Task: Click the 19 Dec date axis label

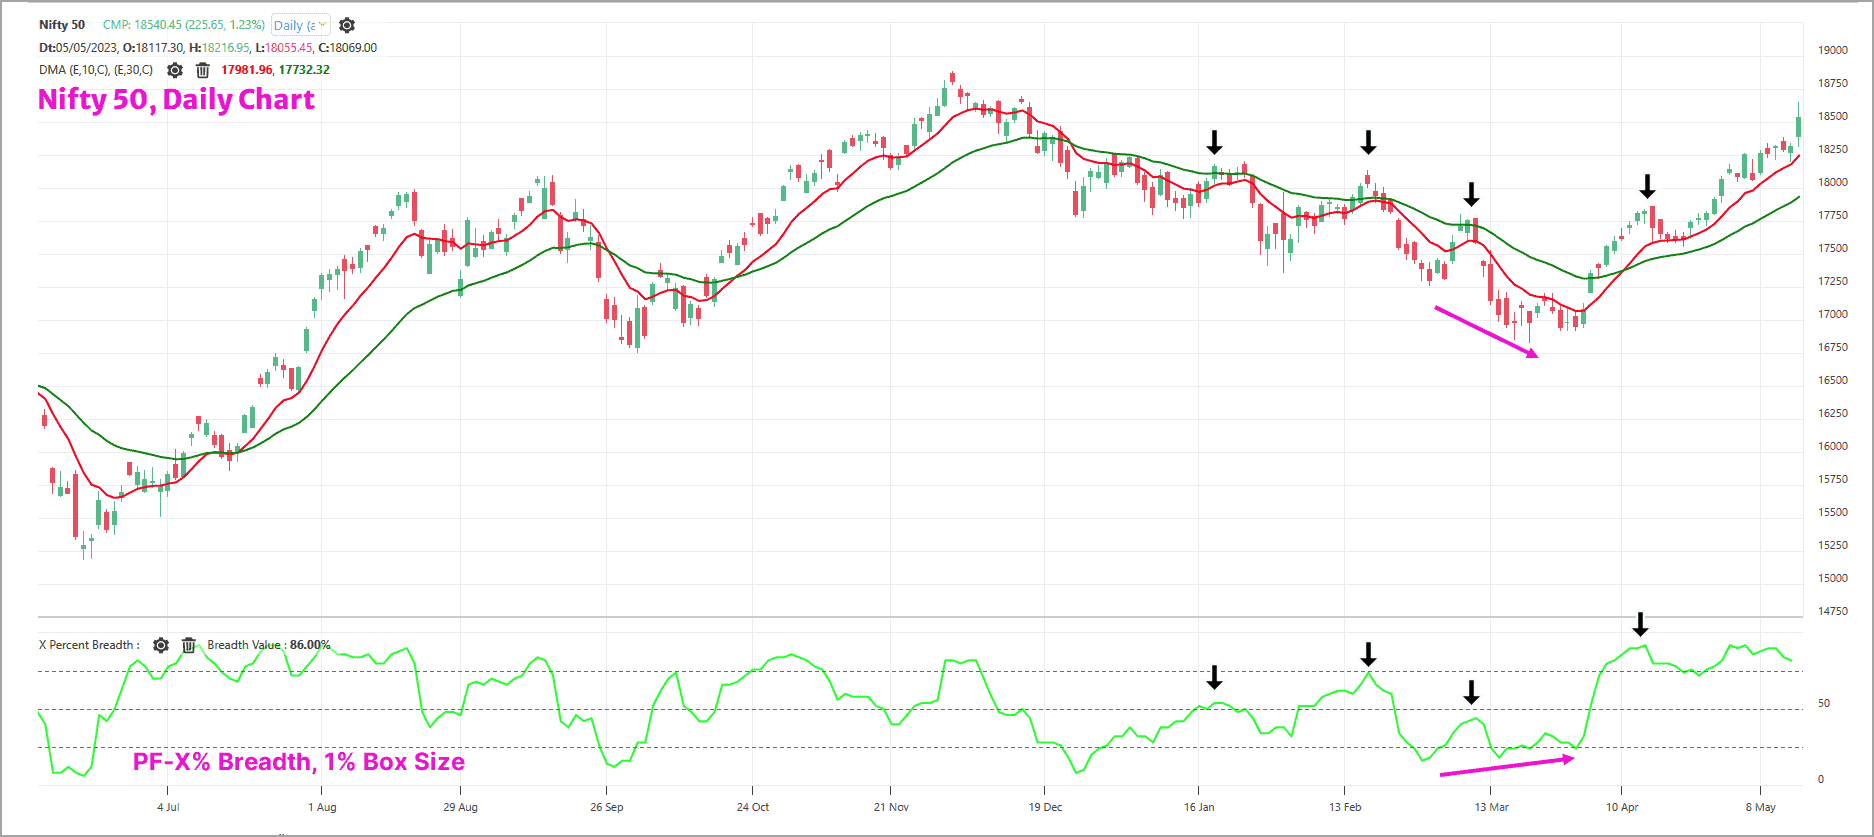Action: [x=1045, y=807]
